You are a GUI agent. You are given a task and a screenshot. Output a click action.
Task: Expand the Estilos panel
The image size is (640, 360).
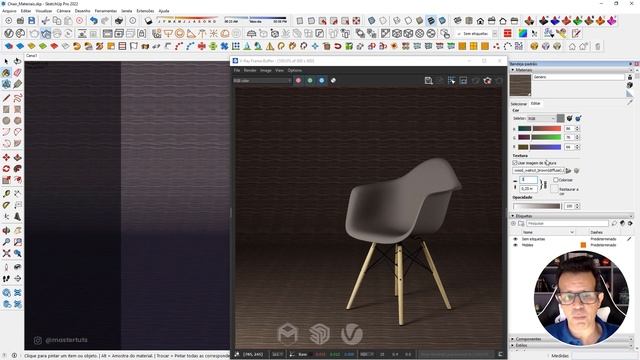pos(513,345)
